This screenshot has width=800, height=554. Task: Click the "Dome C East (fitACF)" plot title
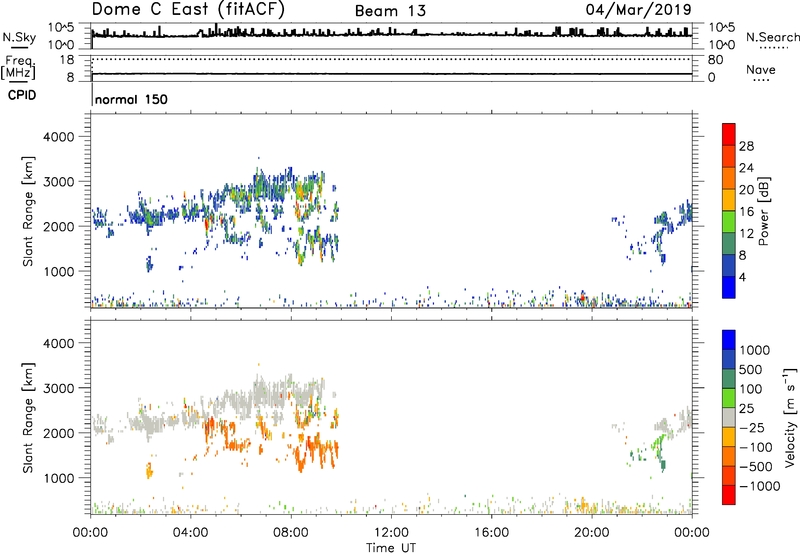pos(188,9)
